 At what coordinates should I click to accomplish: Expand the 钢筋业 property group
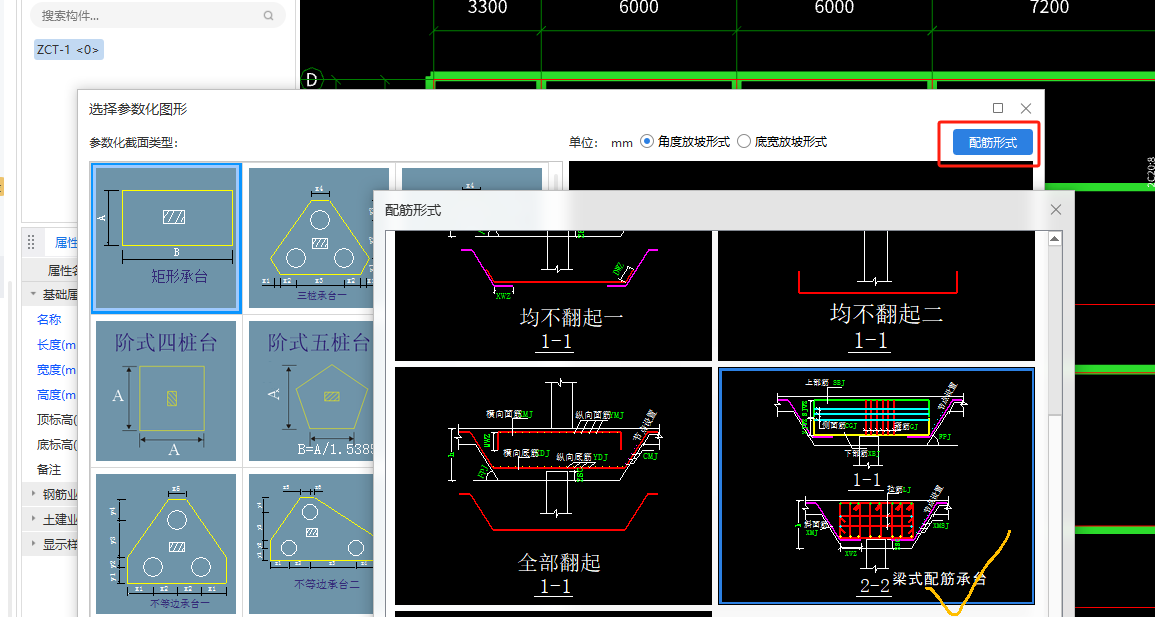[33, 494]
